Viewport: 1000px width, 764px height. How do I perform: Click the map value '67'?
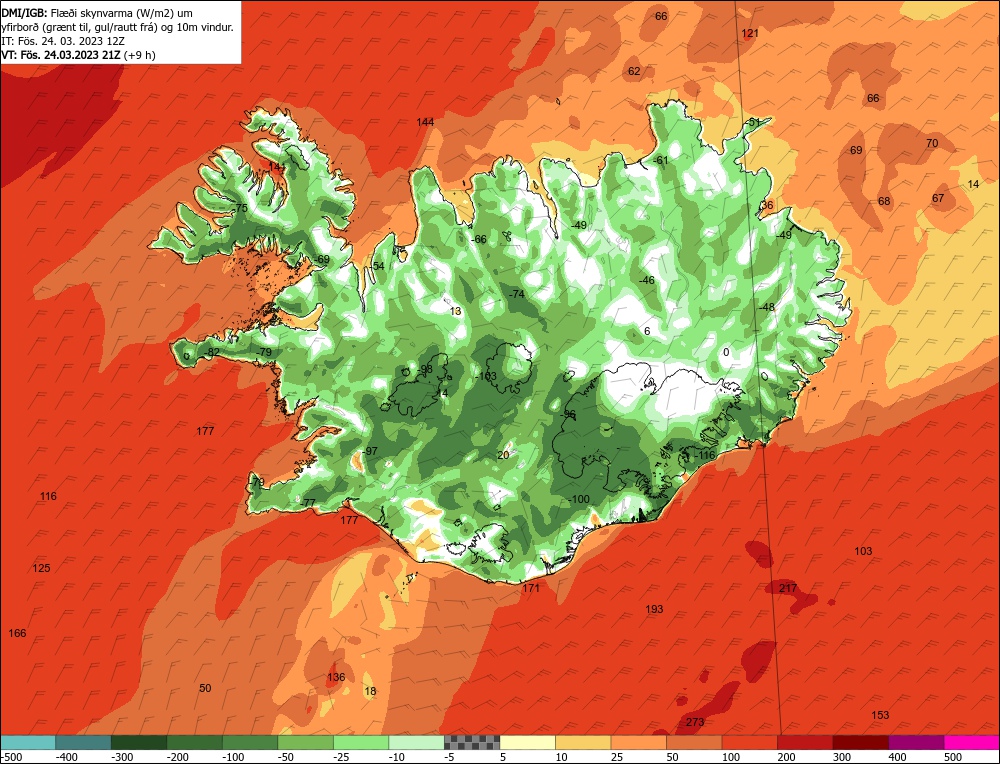[938, 198]
